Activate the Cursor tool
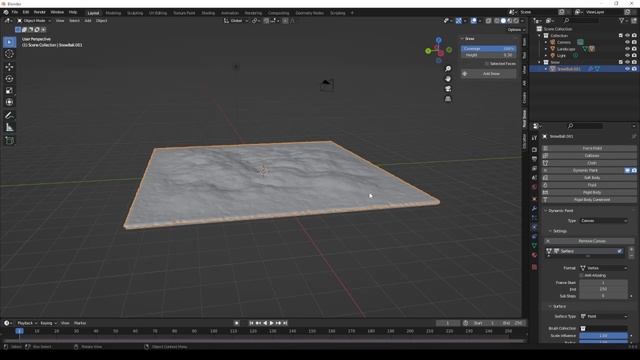 [x=9, y=54]
